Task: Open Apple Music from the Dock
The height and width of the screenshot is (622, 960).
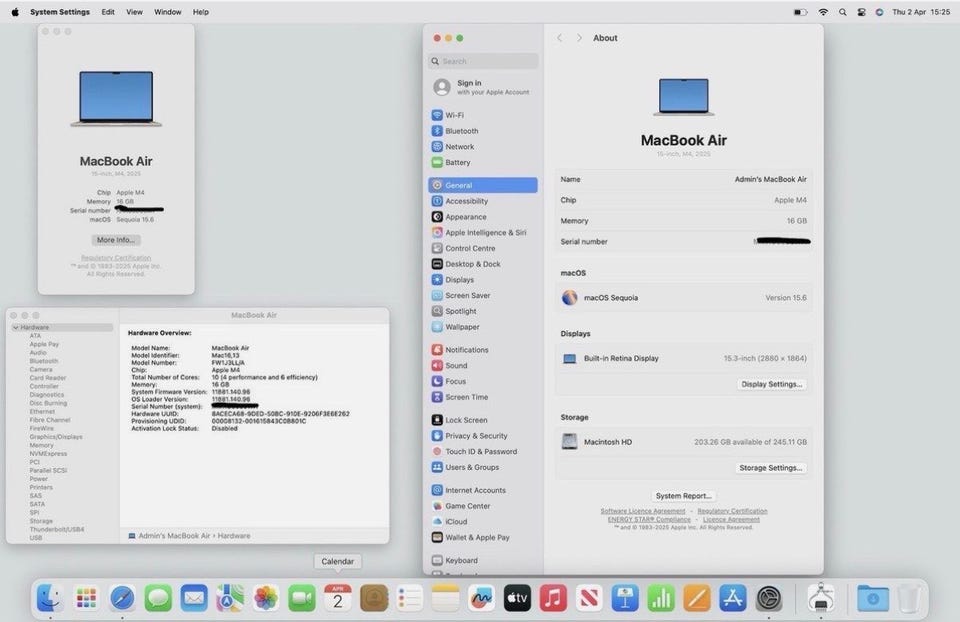Action: 553,598
